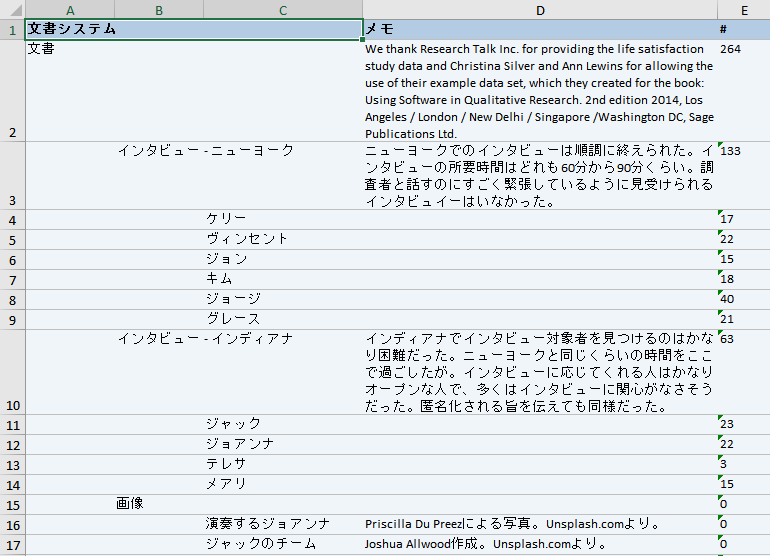Select row 3 header
The image size is (770, 556).
click(x=13, y=176)
